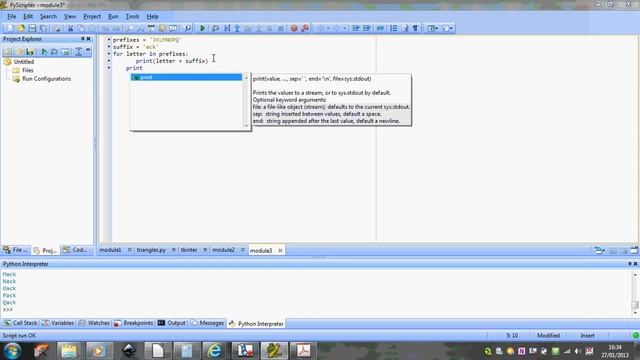The image size is (640, 360).
Task: Click Python Interpreter panel scrollbar
Action: 635,293
